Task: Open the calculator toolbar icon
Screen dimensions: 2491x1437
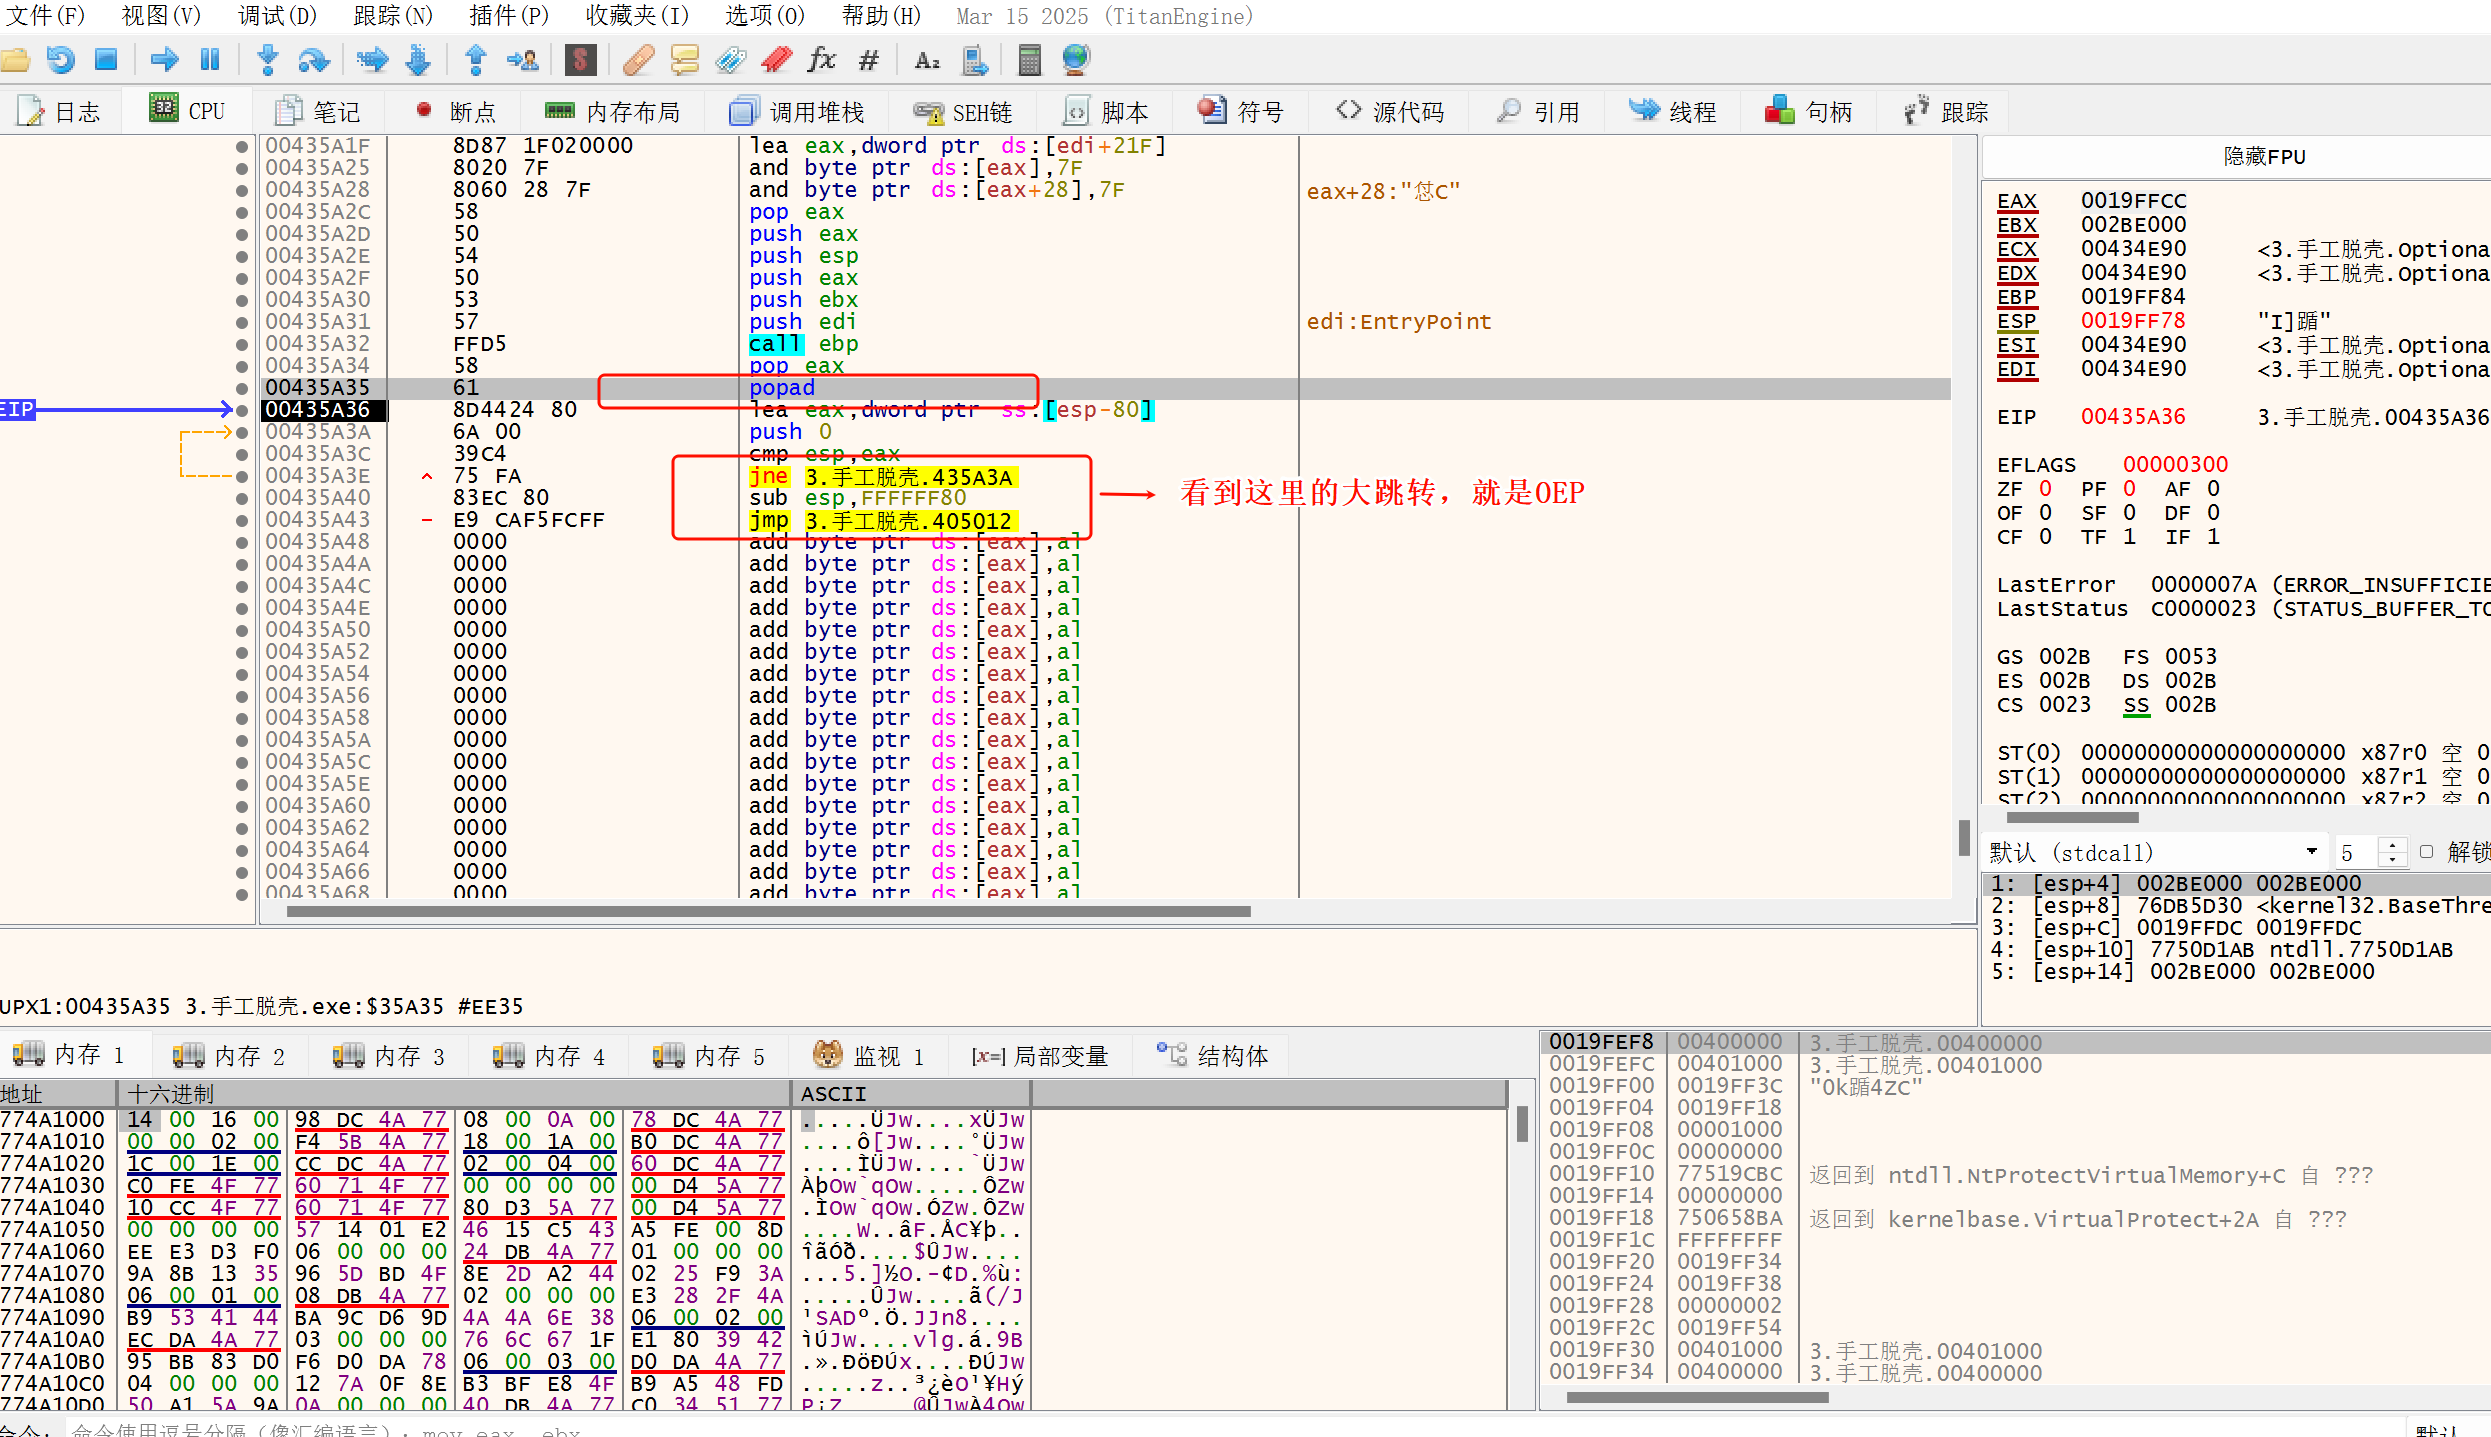Action: point(1029,60)
